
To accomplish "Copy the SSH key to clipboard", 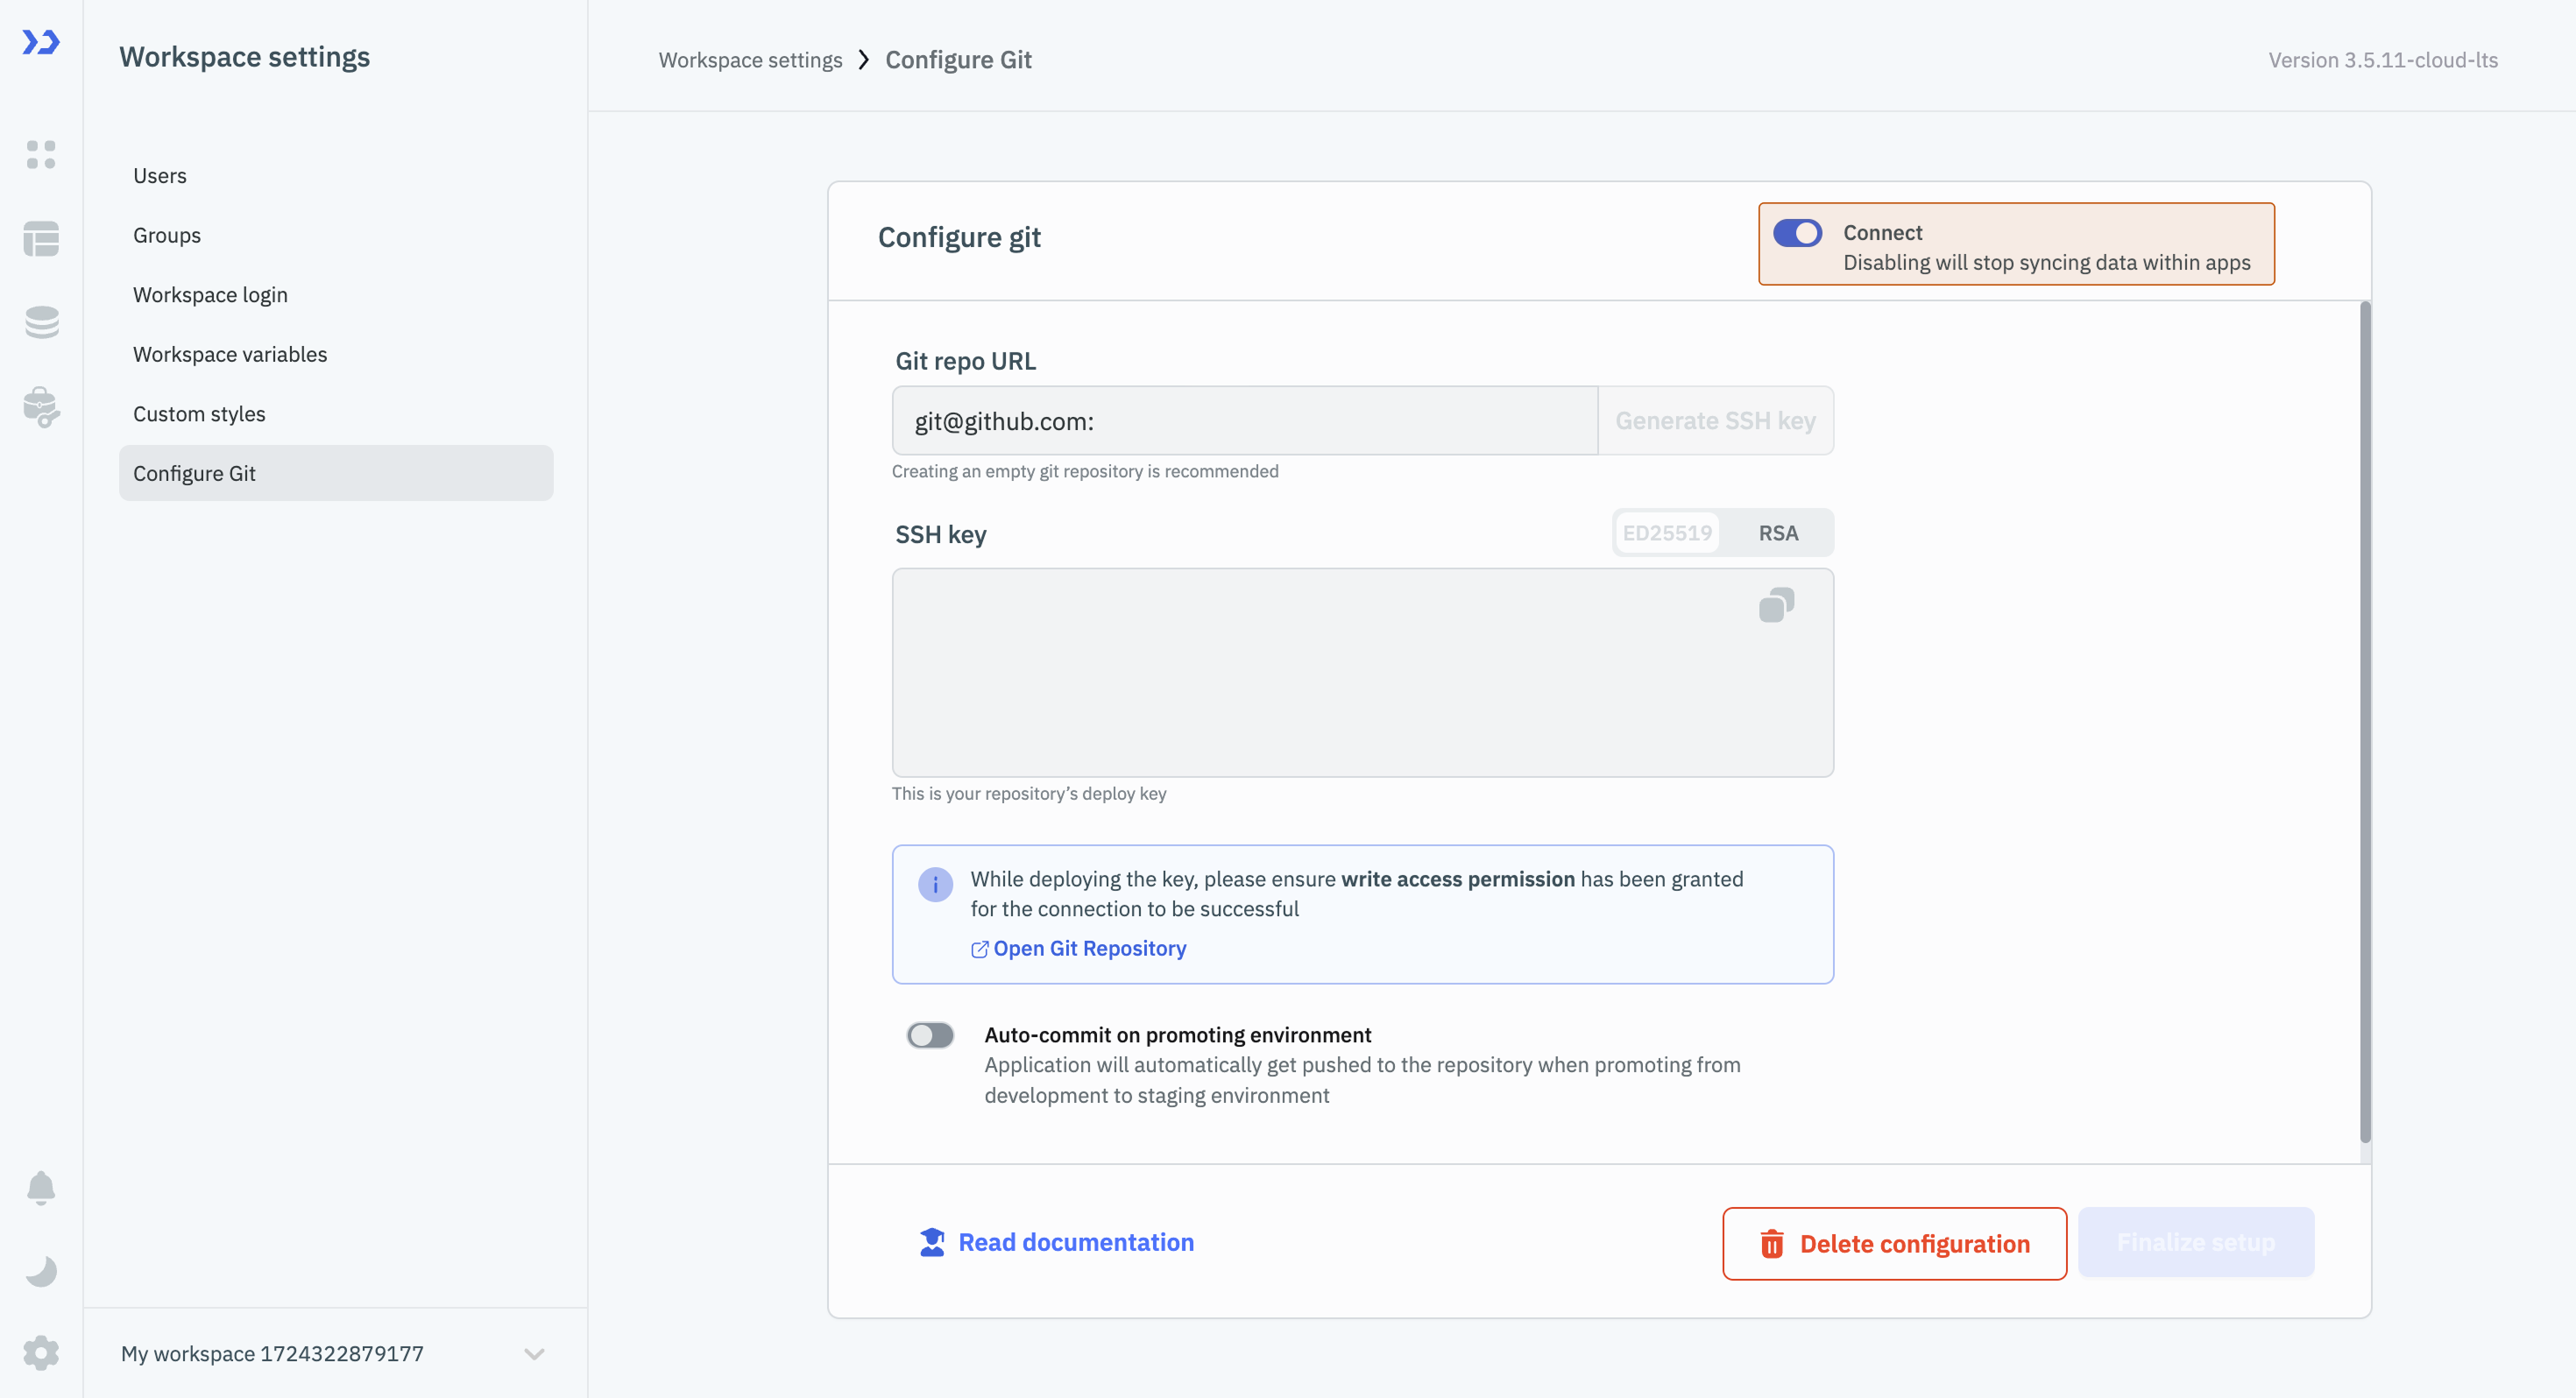I will click(x=1776, y=605).
